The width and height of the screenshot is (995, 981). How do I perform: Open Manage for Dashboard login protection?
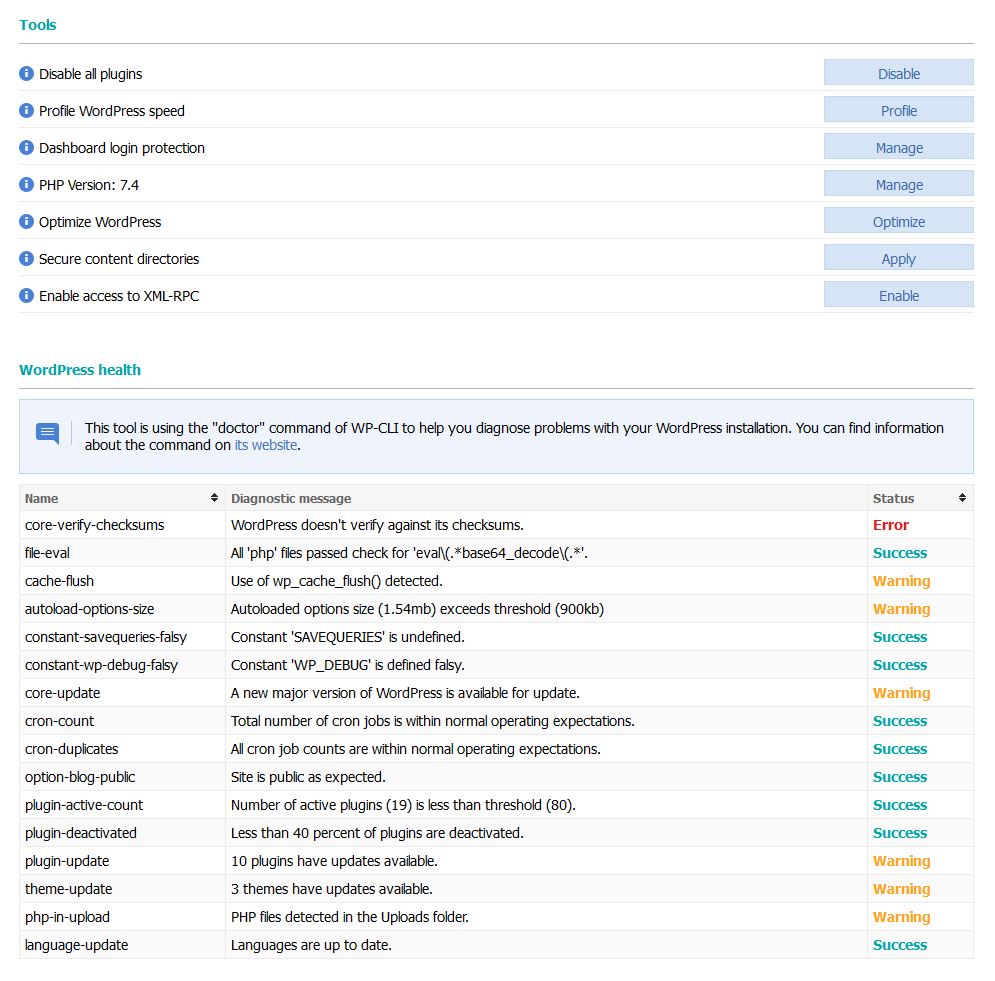tap(897, 146)
